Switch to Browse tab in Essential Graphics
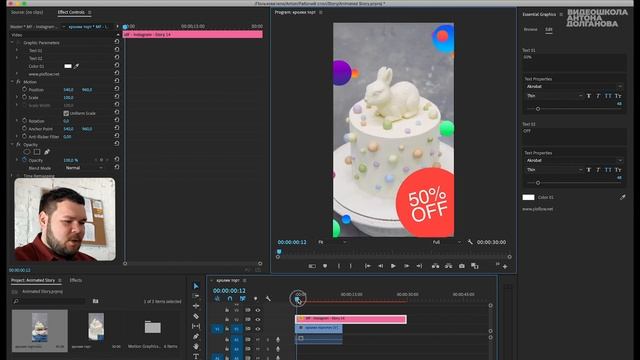The image size is (640, 360). pos(531,29)
